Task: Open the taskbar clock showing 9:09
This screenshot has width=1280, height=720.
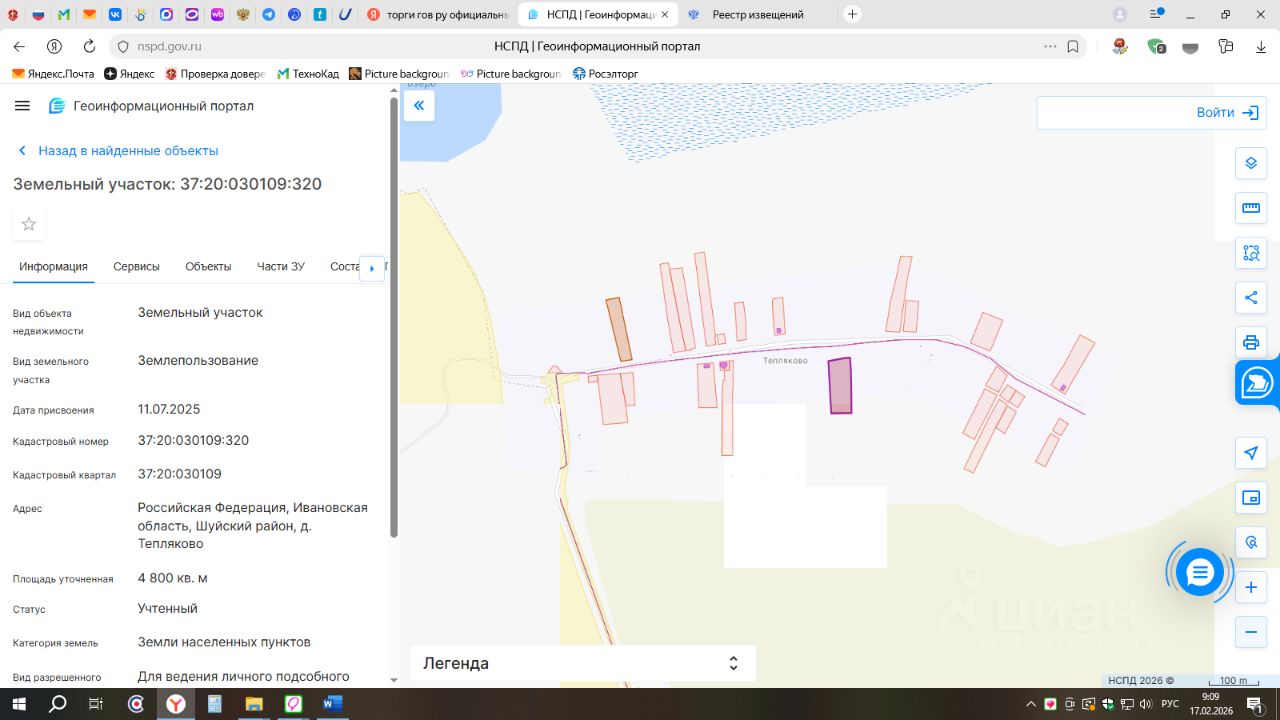Action: coord(1210,704)
